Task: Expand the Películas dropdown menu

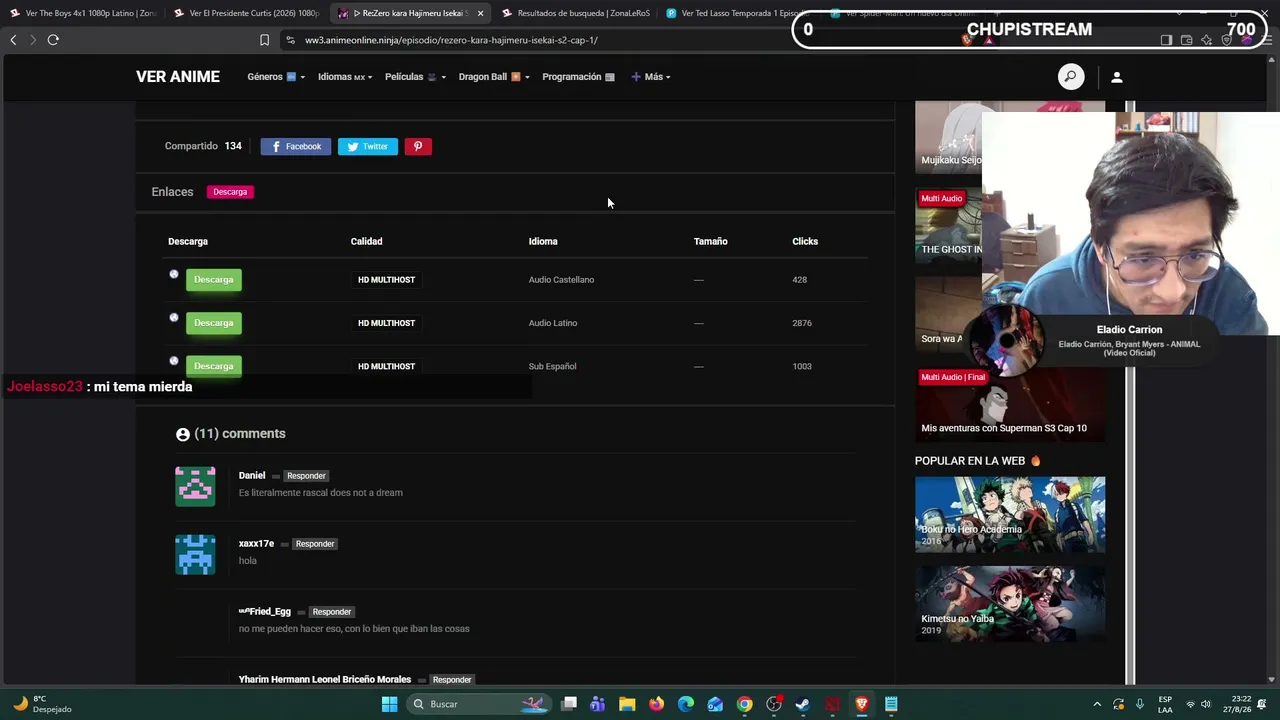Action: point(415,77)
